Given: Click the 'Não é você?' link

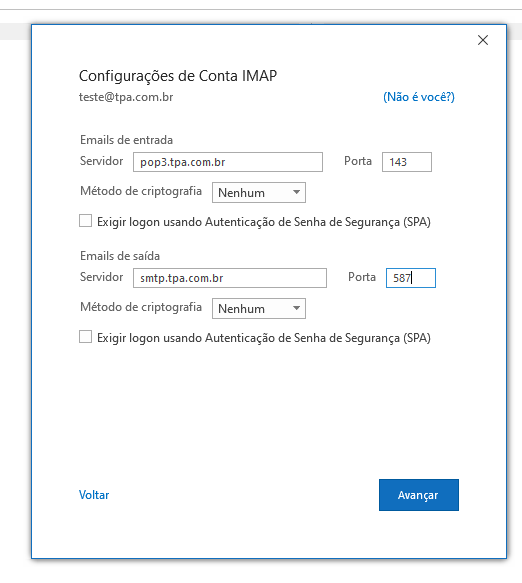Looking at the screenshot, I should pyautogui.click(x=419, y=97).
